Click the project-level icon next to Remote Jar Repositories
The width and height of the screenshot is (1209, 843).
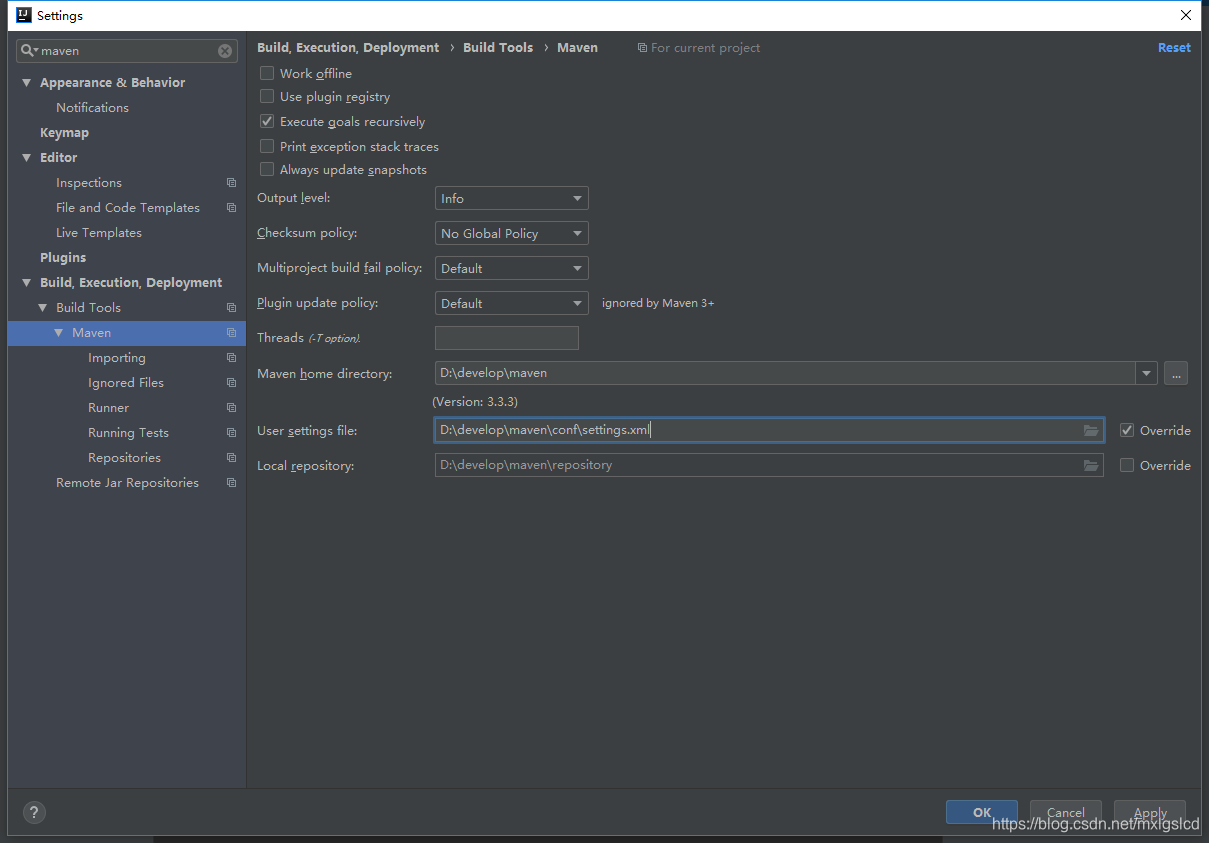click(231, 483)
